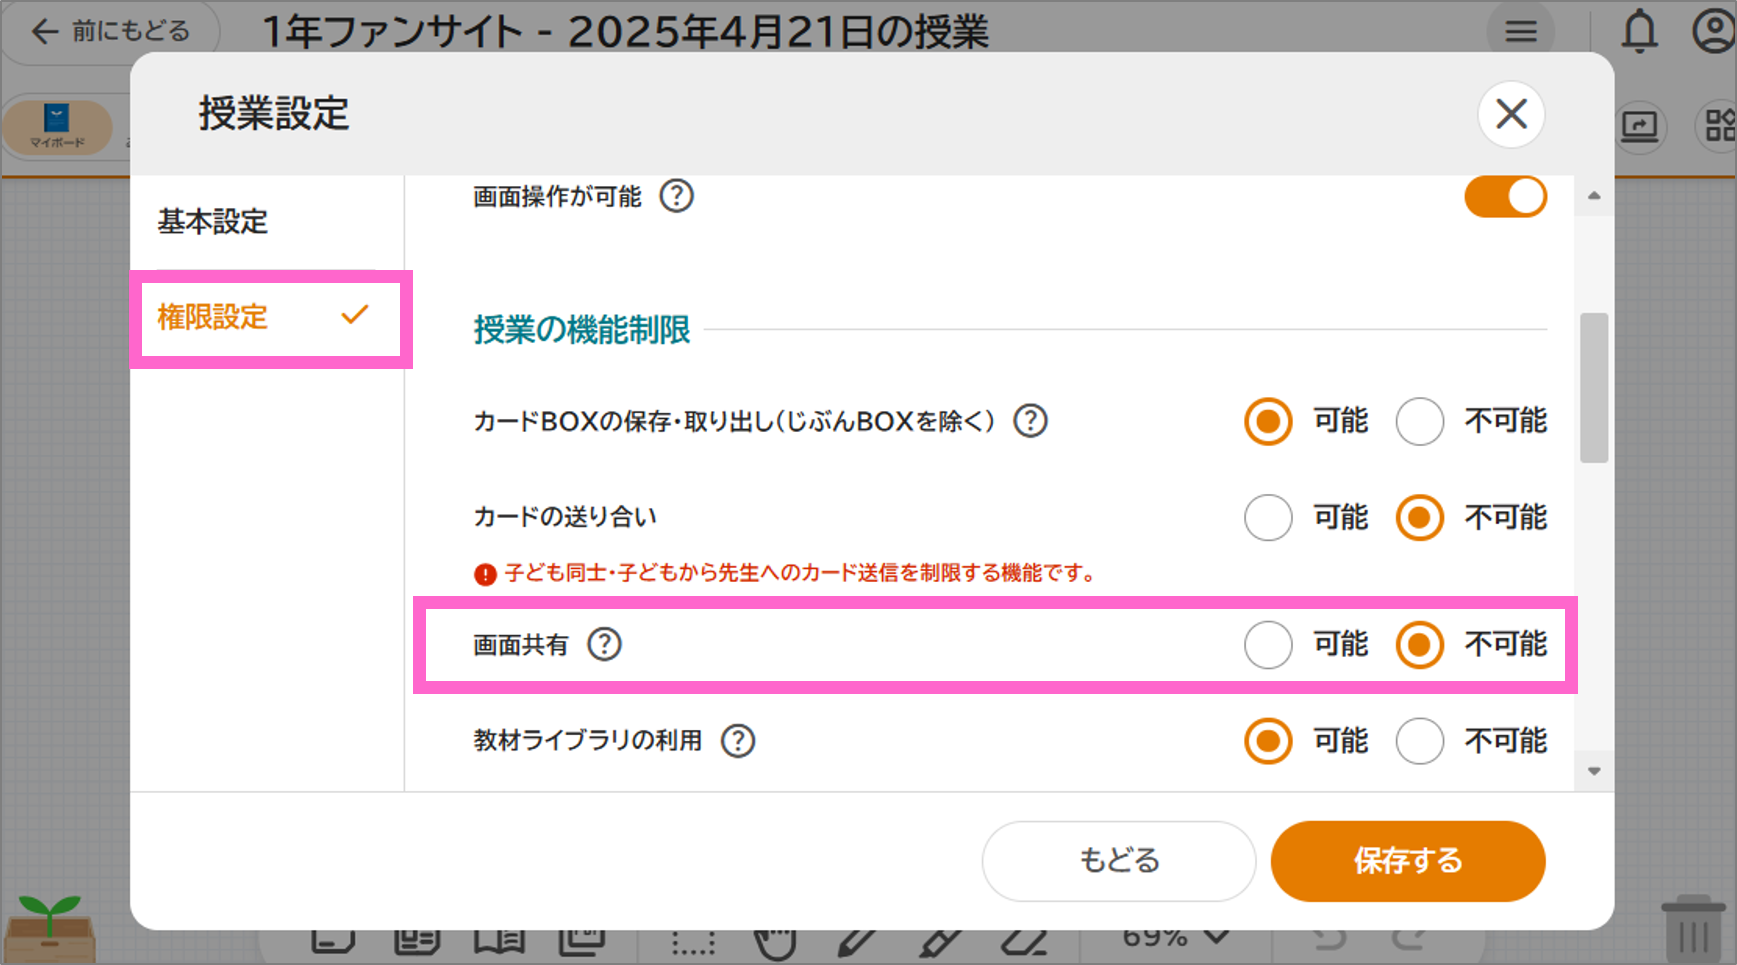The width and height of the screenshot is (1737, 965).
Task: Open the notification bell
Action: coord(1639,32)
